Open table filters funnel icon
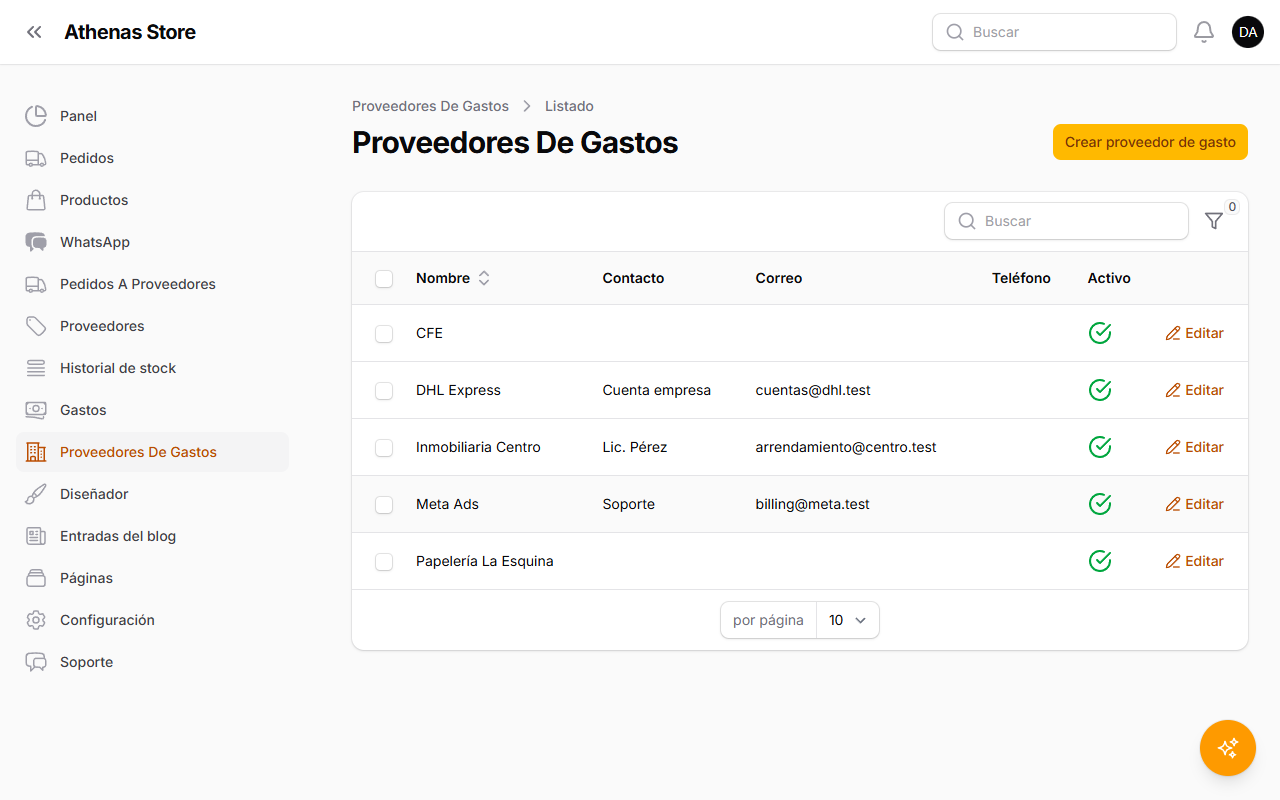 click(1214, 221)
